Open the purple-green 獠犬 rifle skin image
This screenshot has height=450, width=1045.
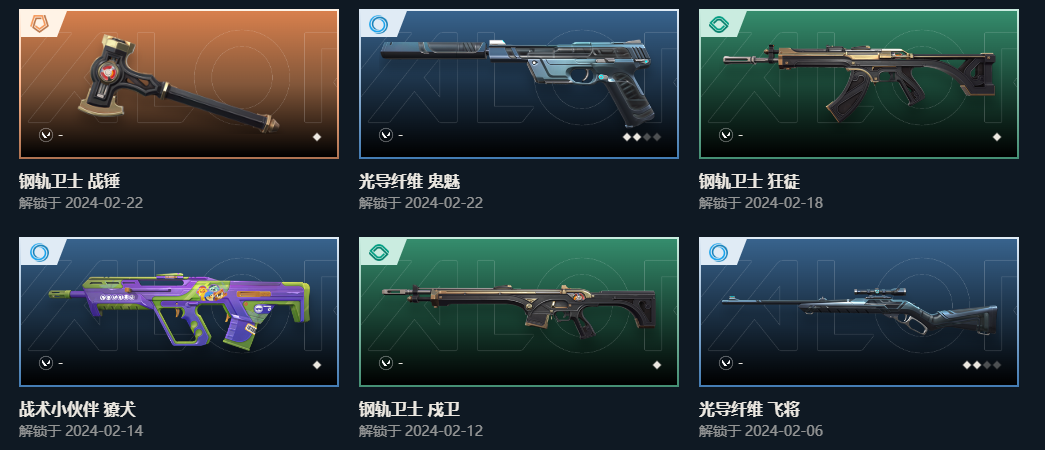tap(179, 312)
